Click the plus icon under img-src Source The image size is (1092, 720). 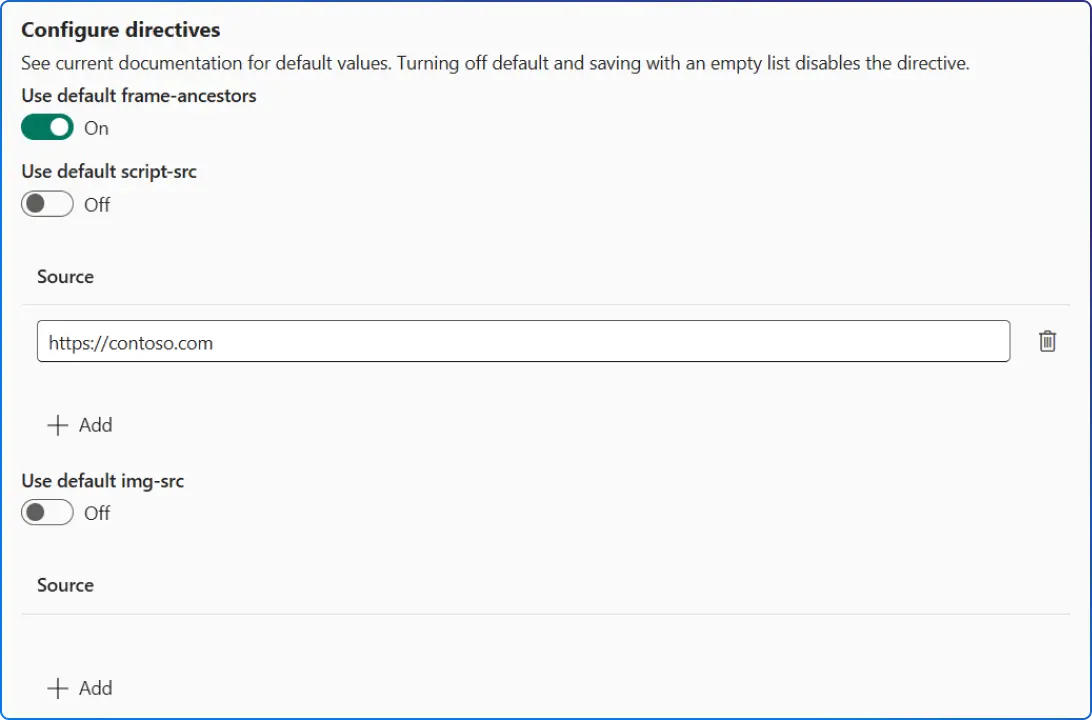point(58,687)
